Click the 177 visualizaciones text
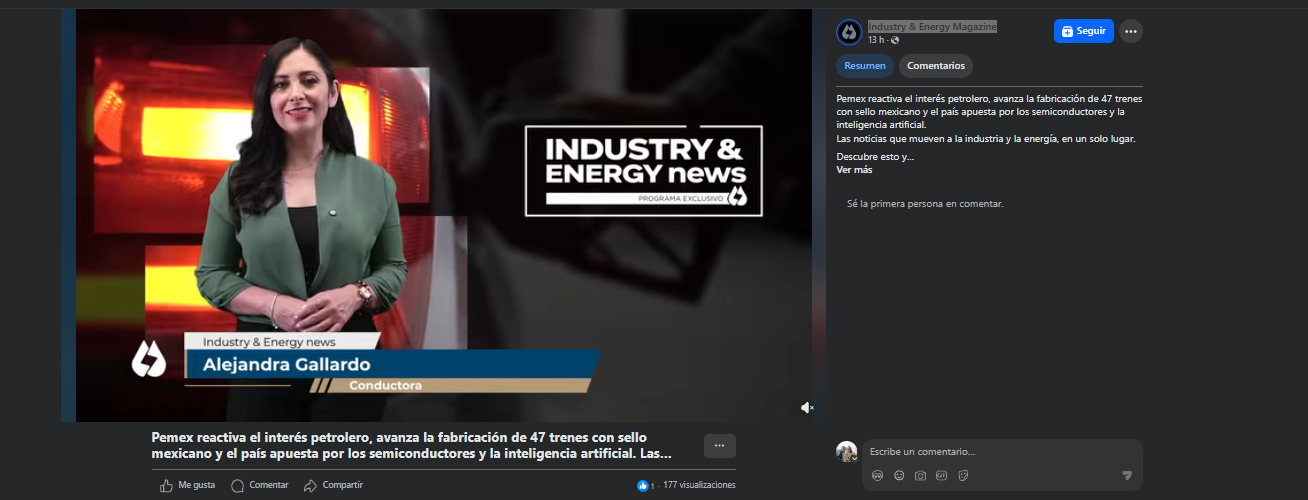1308x500 pixels. click(699, 485)
